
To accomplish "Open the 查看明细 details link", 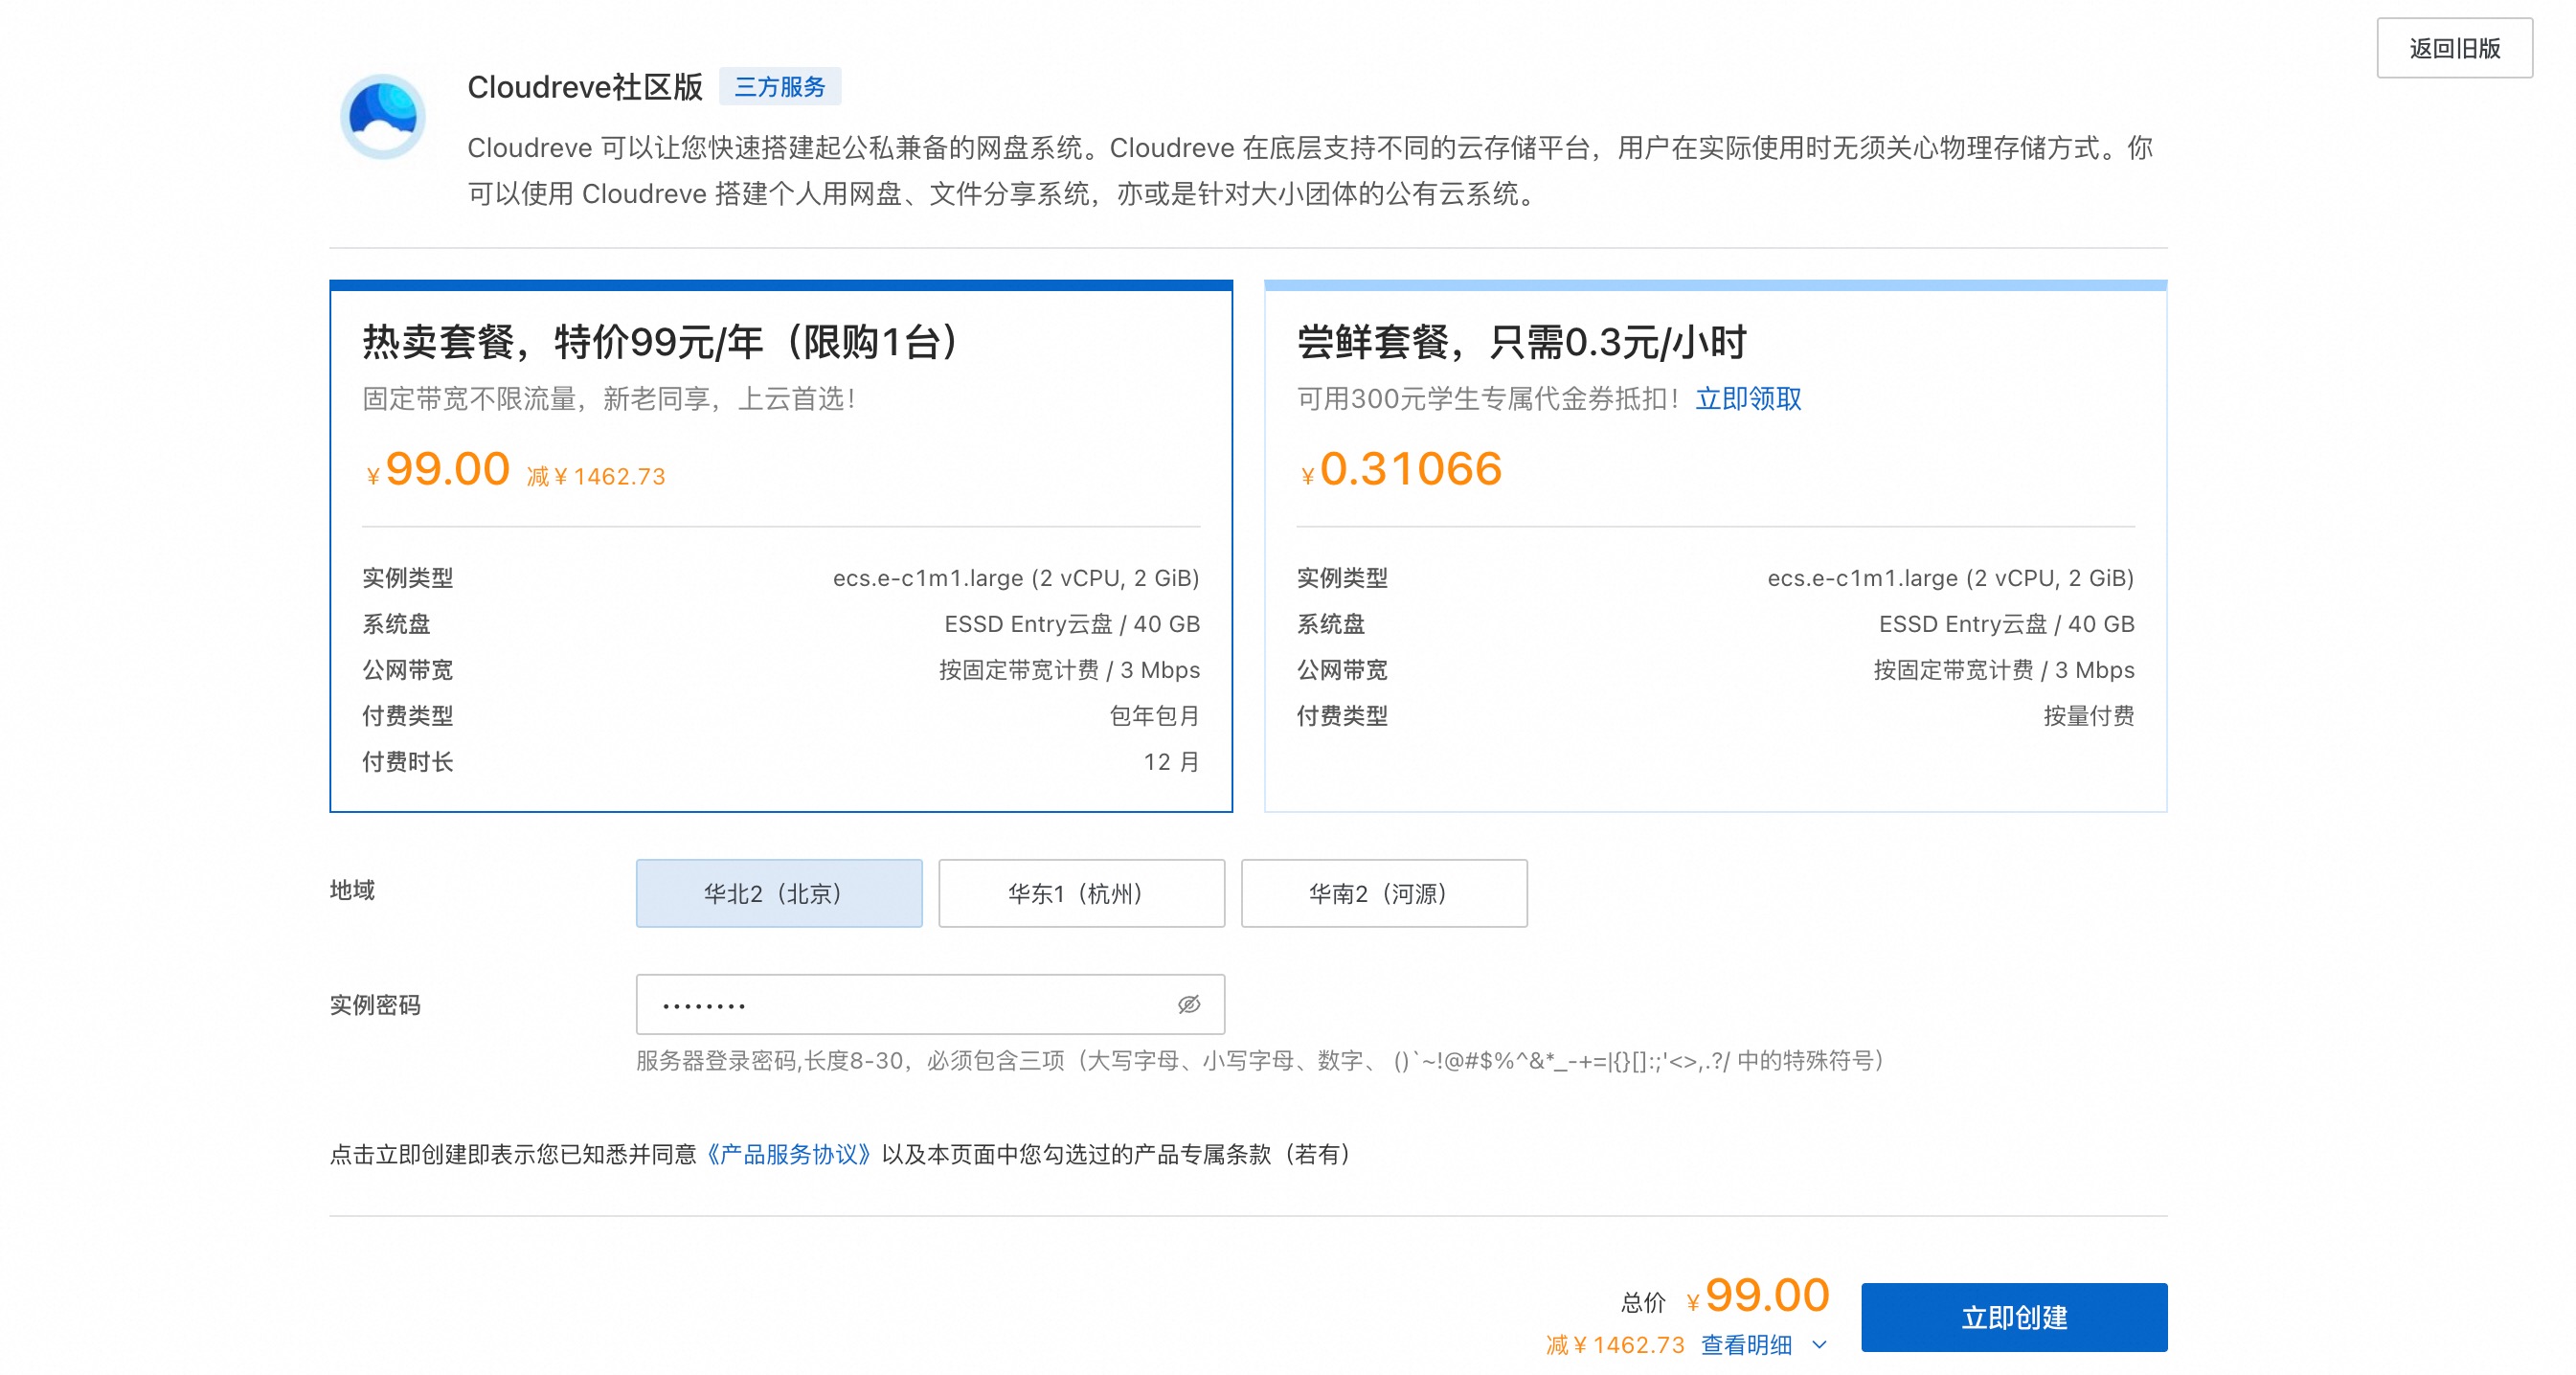I will click(1746, 1345).
